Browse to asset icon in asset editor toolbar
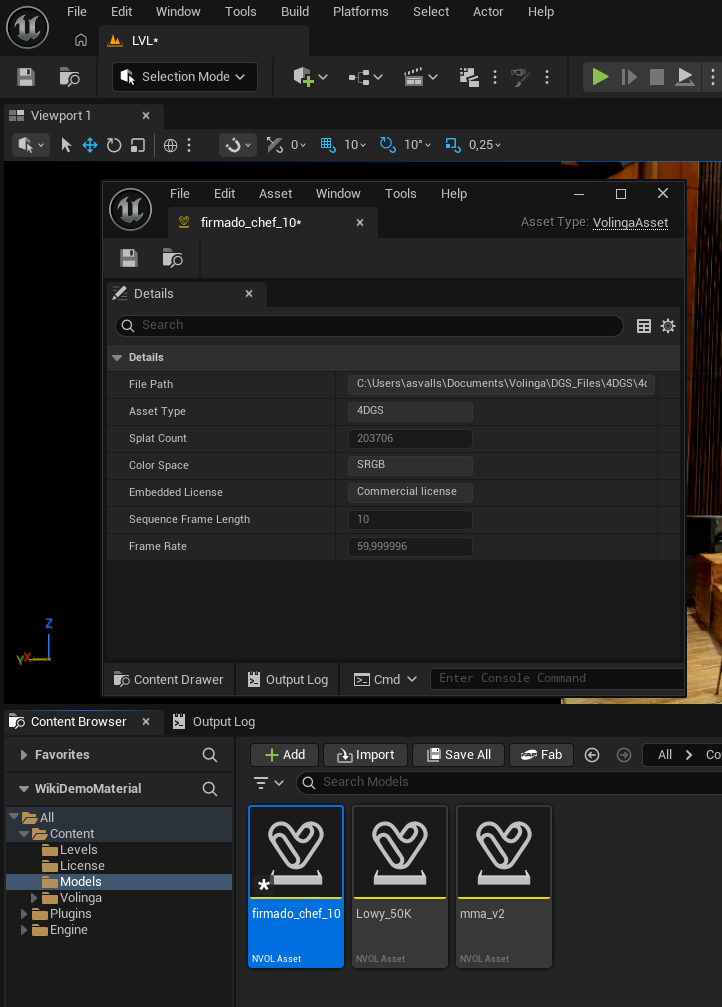 pos(172,258)
